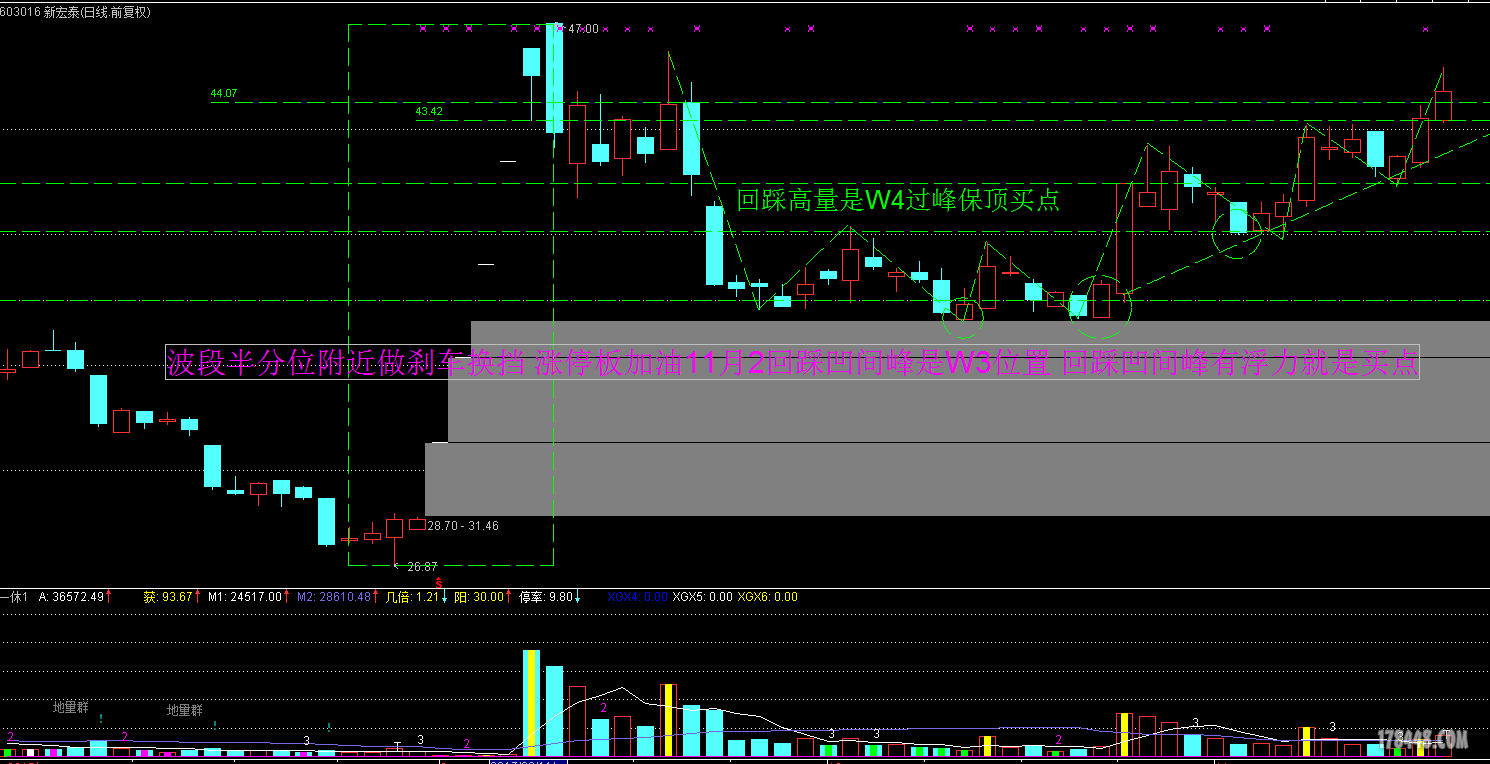This screenshot has height=764, width=1490.
Task: Select the 44.07 price level label
Action: point(224,93)
